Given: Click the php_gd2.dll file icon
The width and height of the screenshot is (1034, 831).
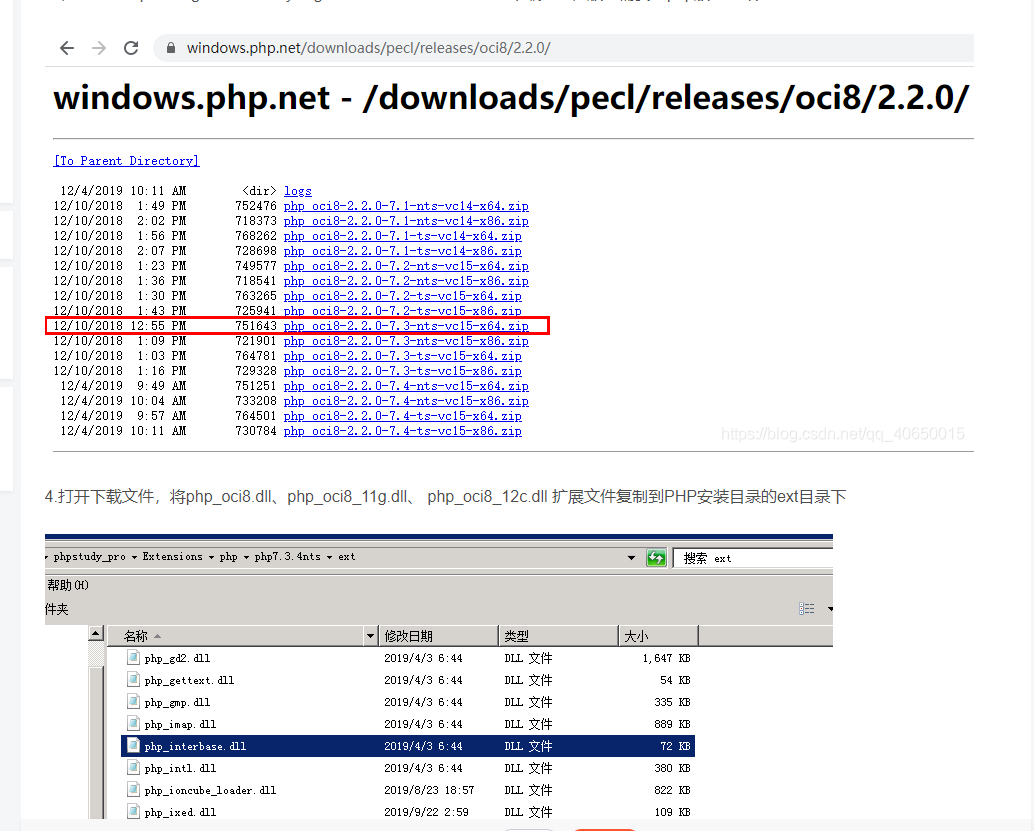Looking at the screenshot, I should tap(134, 657).
